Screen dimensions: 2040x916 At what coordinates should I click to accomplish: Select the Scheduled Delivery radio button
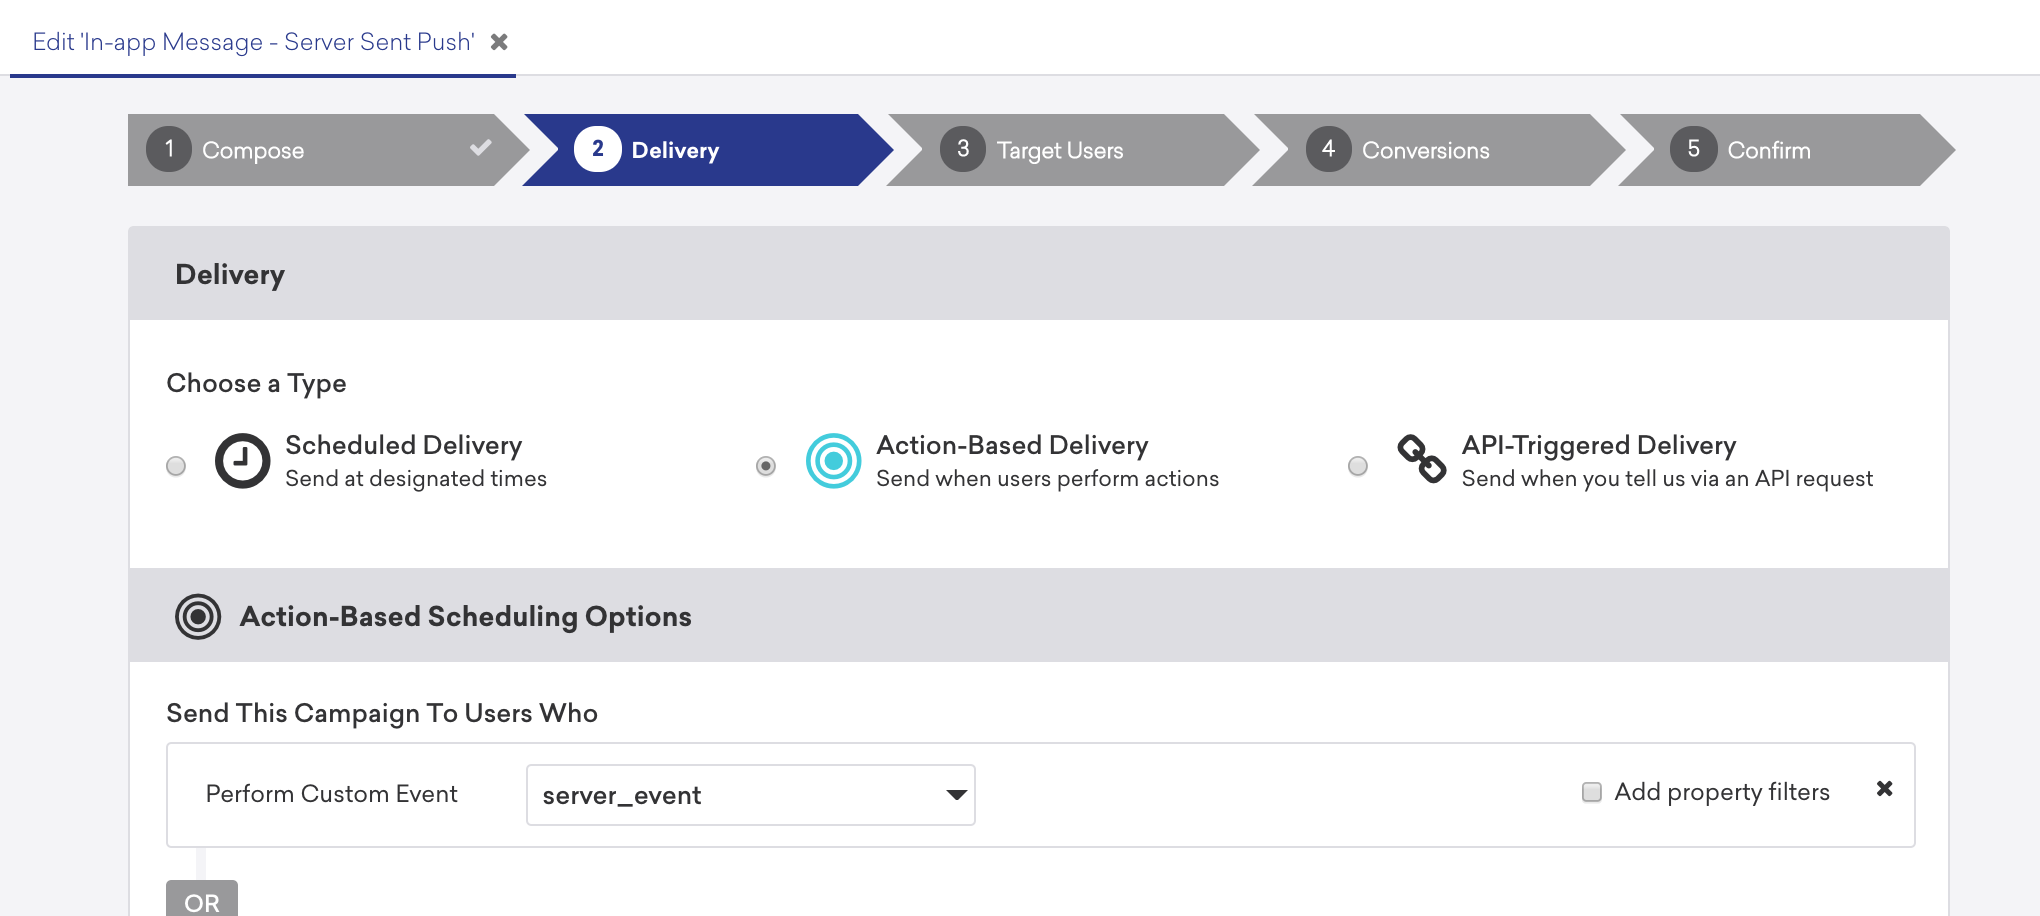pos(176,466)
